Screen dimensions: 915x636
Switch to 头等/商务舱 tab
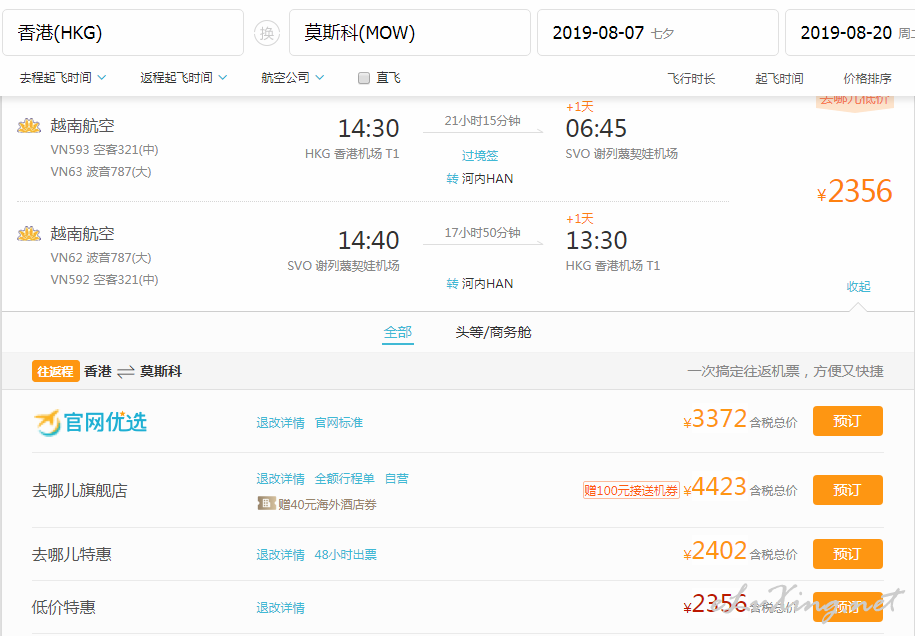(493, 332)
